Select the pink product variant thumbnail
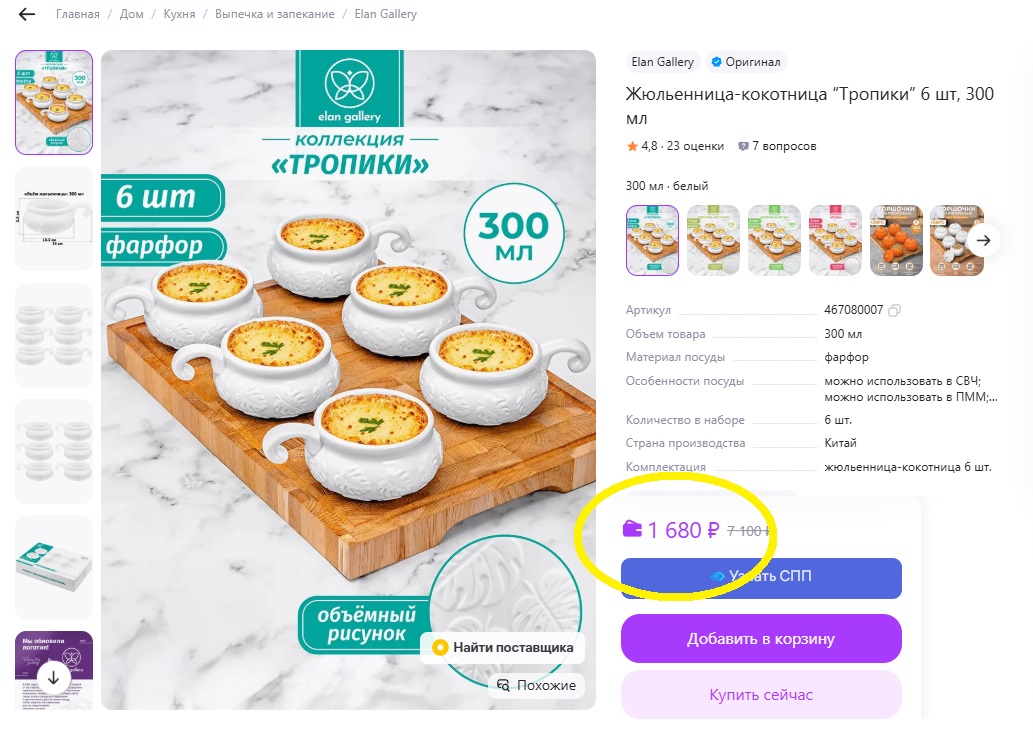The height and width of the screenshot is (751, 1033). click(835, 240)
